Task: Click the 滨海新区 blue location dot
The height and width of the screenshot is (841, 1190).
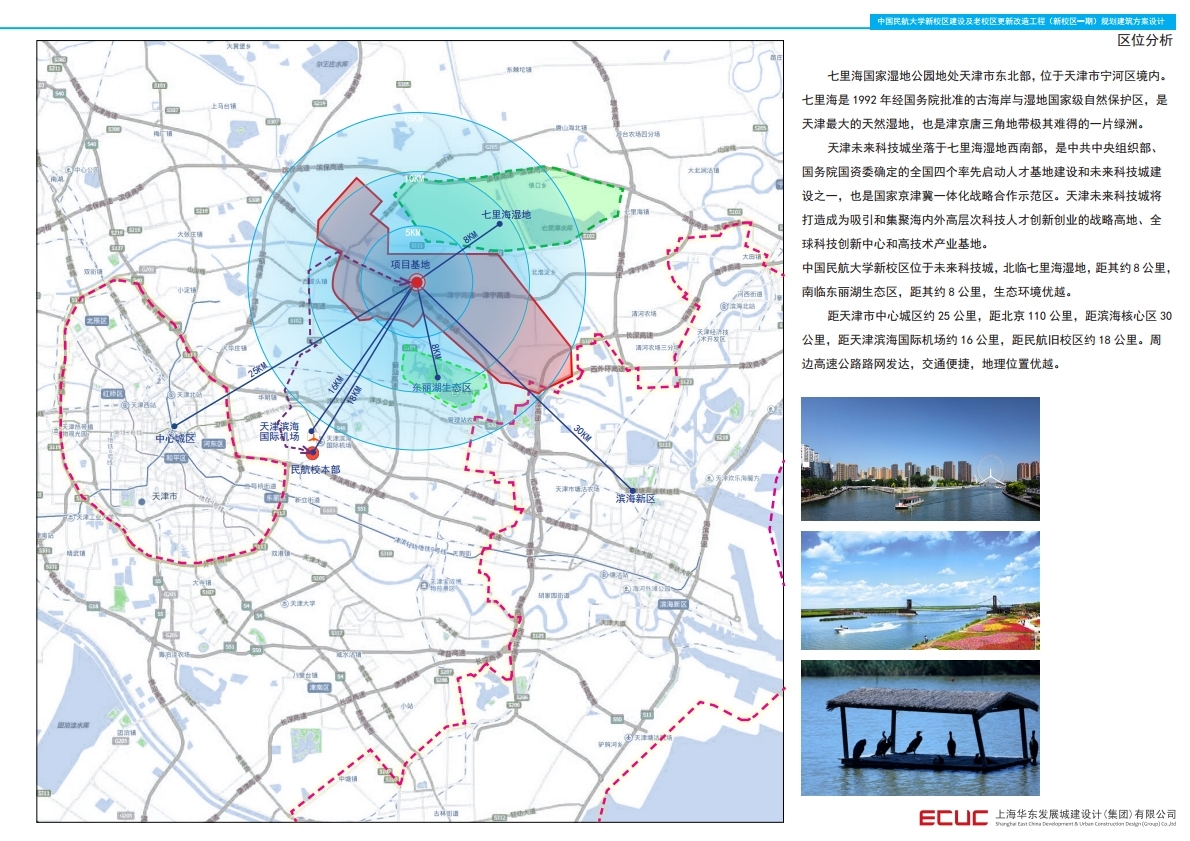Action: point(632,490)
